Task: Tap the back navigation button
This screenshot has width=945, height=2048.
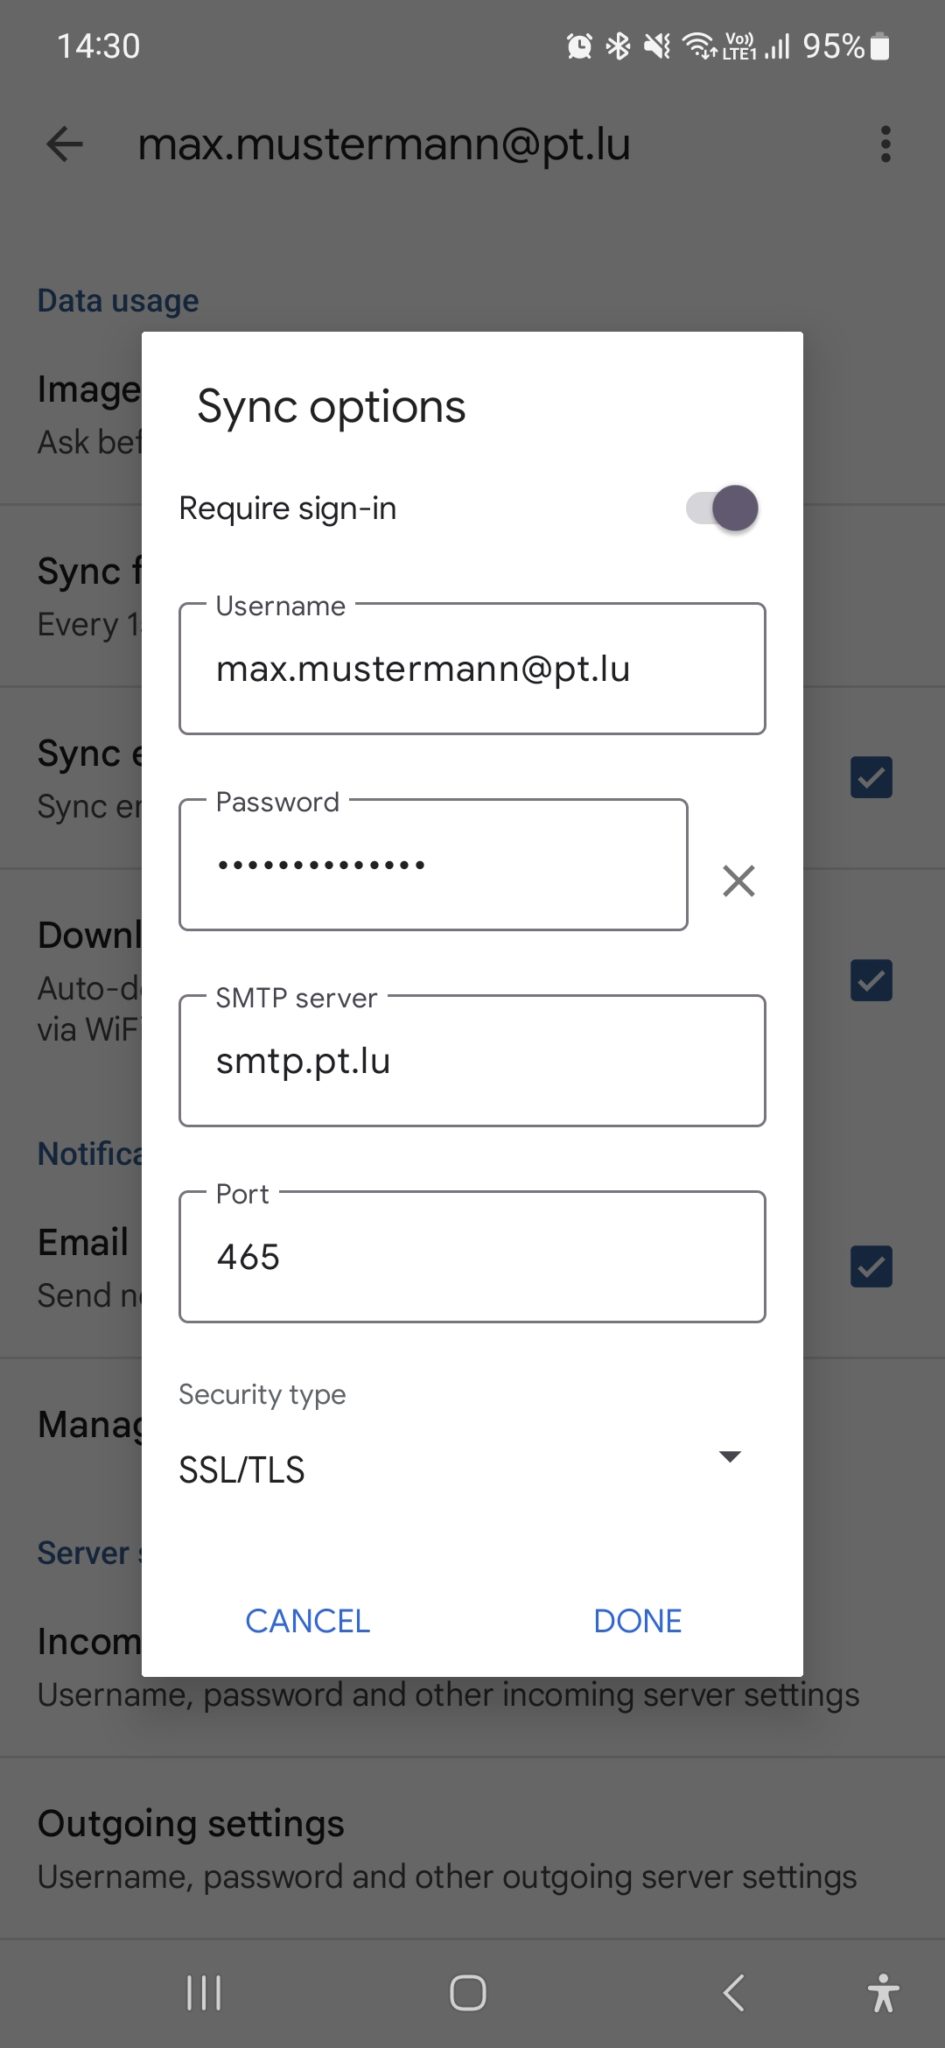Action: pos(733,1992)
